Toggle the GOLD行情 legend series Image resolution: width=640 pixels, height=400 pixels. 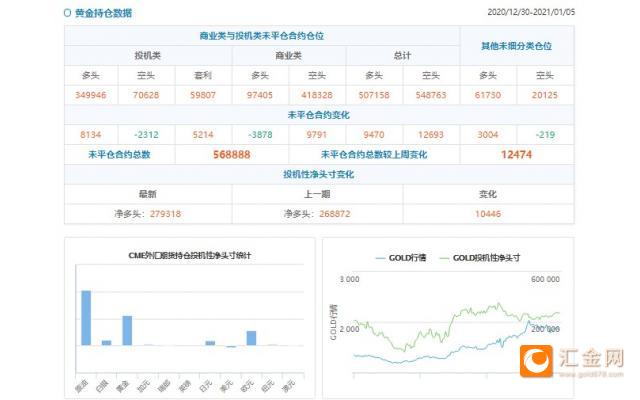click(x=401, y=258)
